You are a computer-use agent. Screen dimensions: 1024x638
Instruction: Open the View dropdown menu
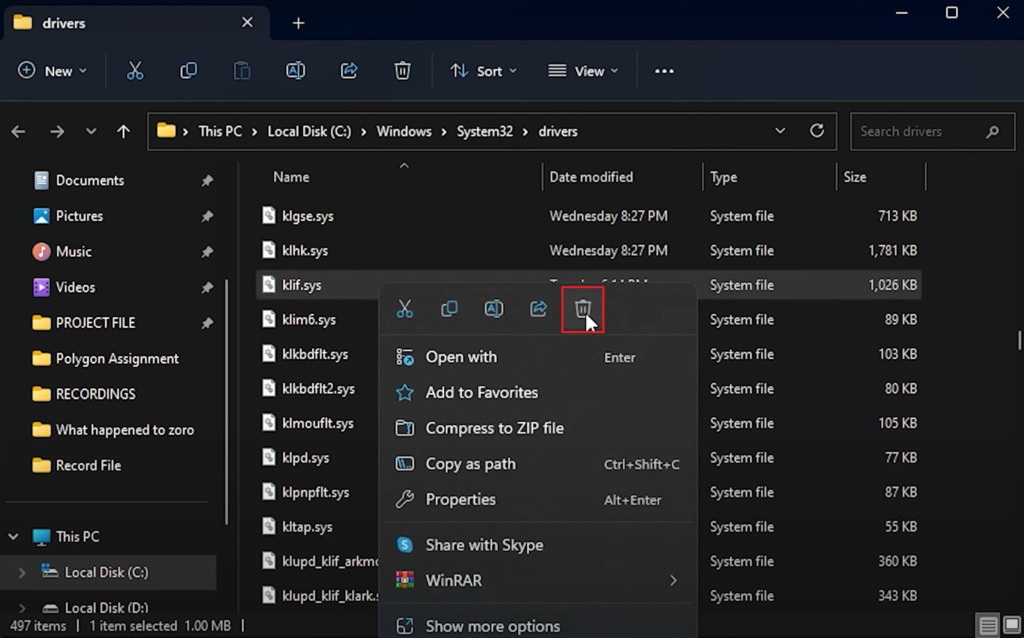click(x=583, y=71)
